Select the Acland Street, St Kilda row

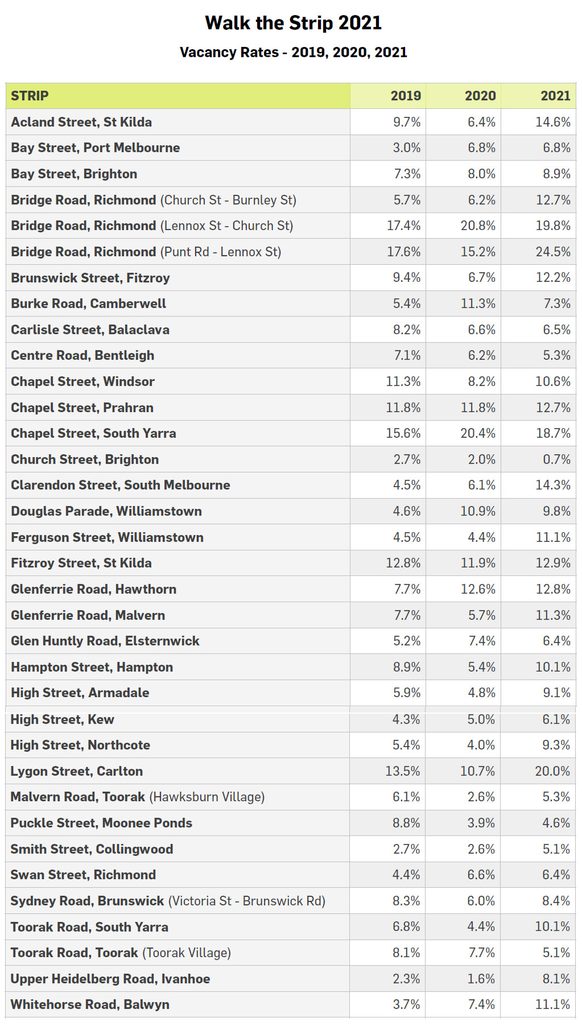coord(291,122)
